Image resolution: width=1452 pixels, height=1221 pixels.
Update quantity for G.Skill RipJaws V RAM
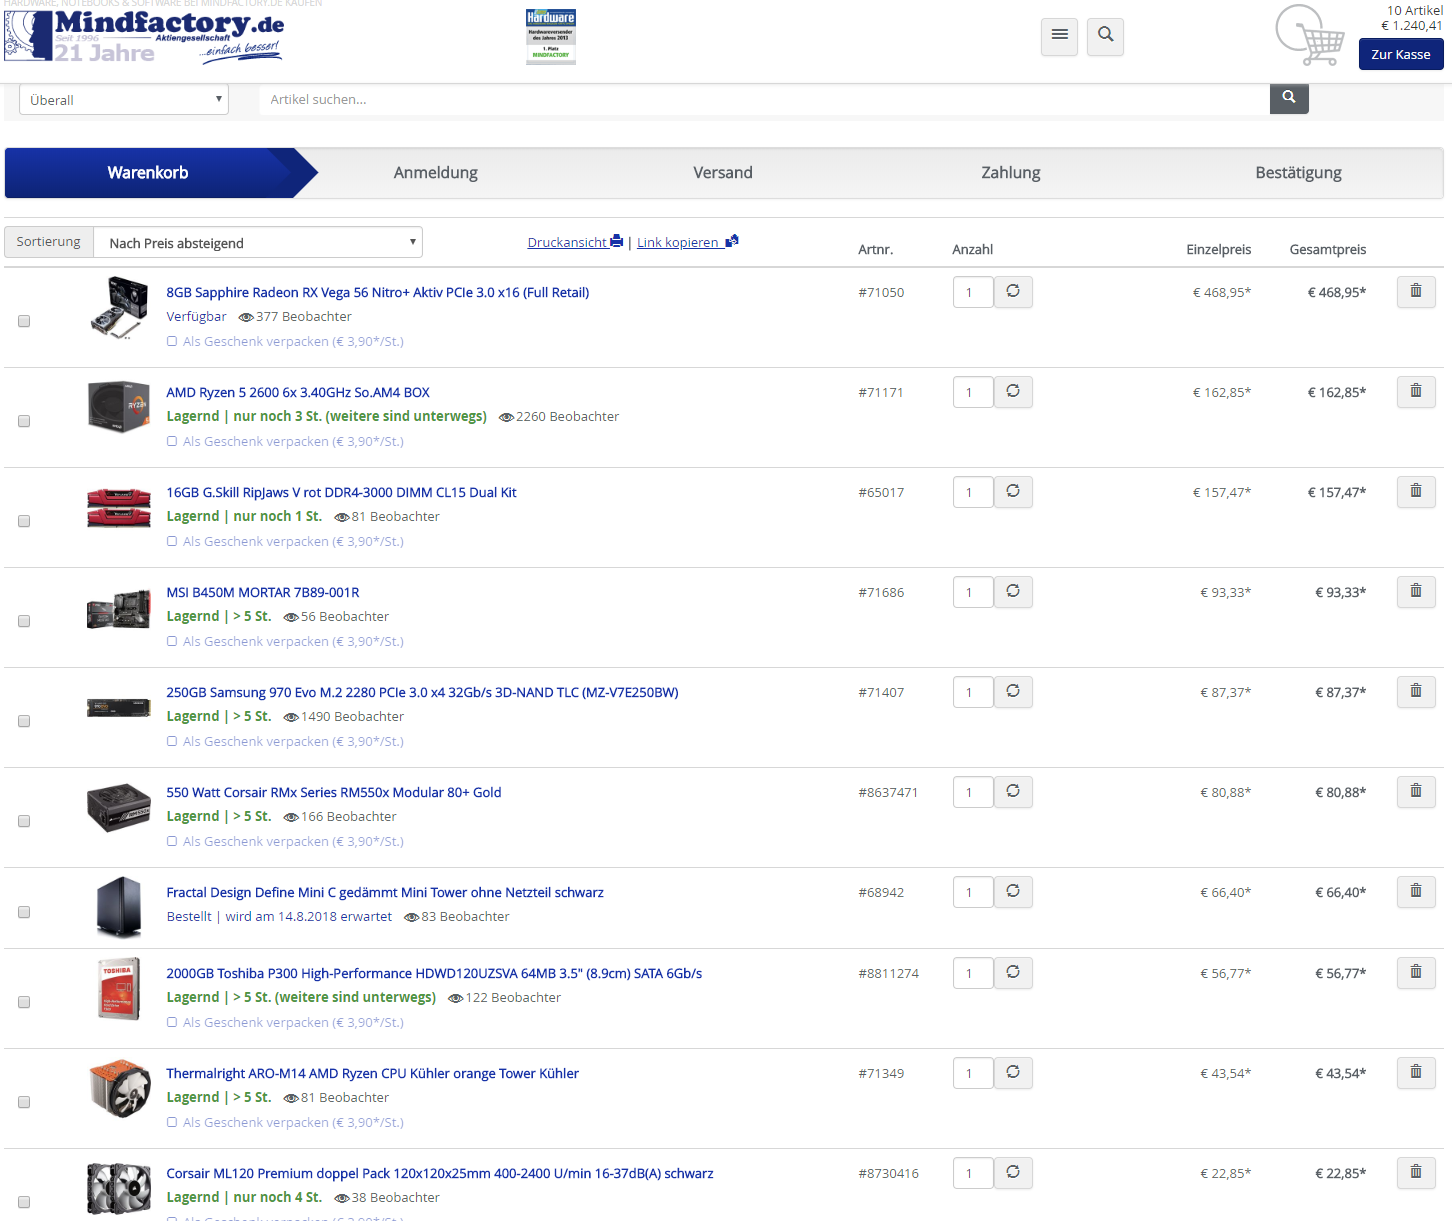click(x=1013, y=491)
